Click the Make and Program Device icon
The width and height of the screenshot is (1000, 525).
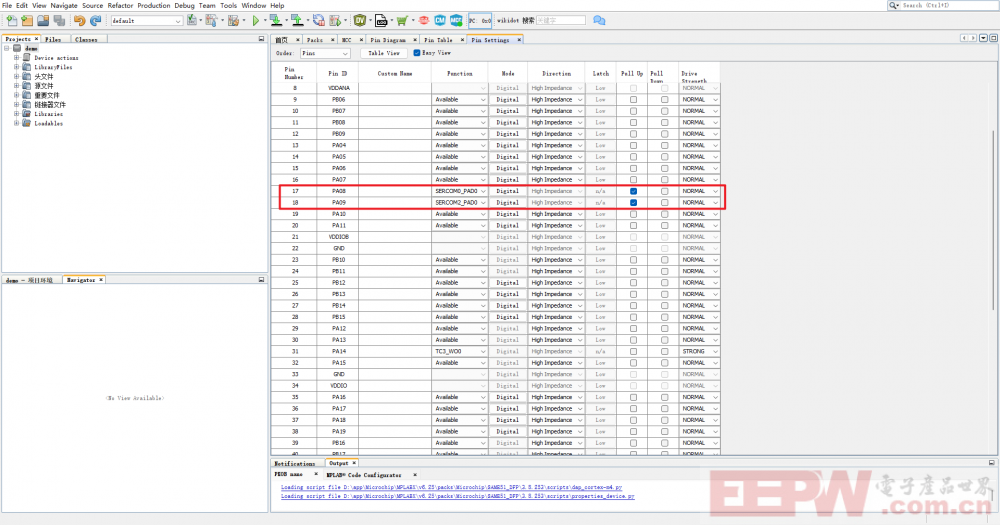point(275,20)
